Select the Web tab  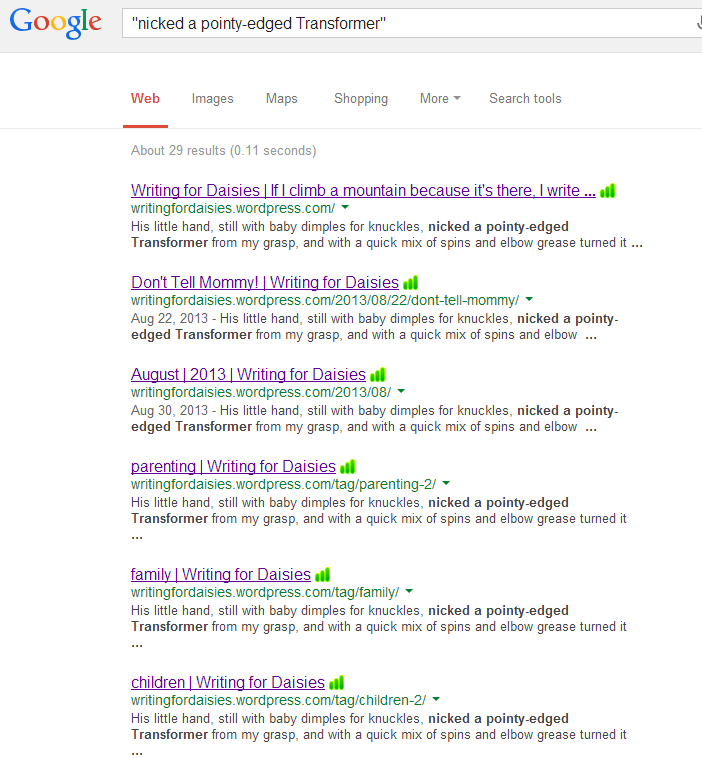[145, 99]
